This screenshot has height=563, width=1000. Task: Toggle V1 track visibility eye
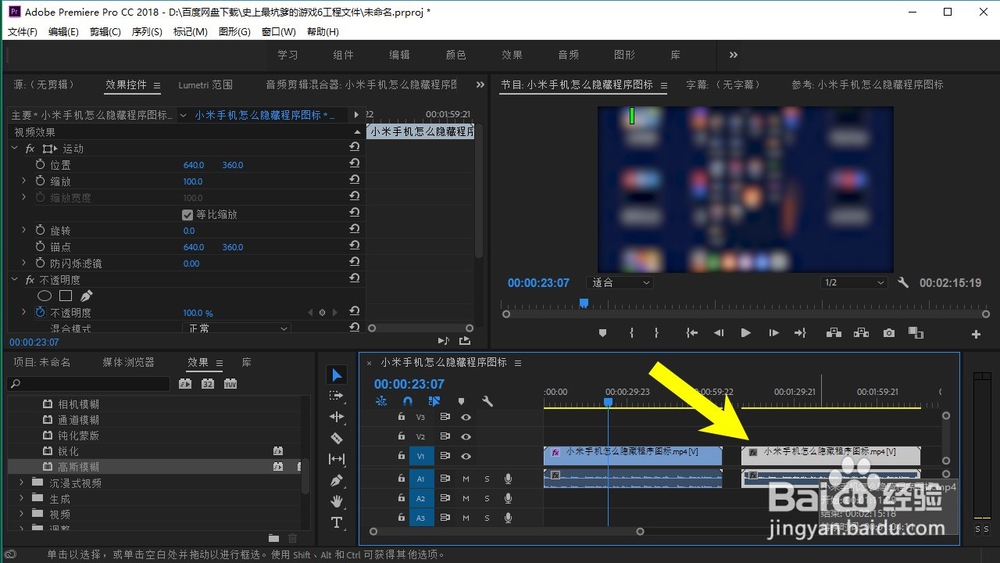[466, 456]
